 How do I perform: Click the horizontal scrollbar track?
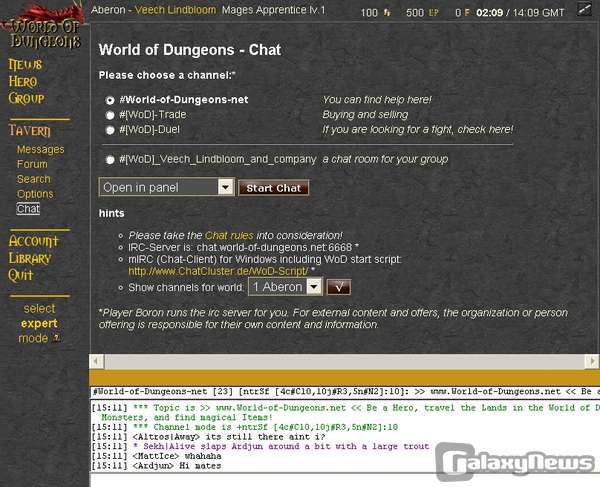344,362
